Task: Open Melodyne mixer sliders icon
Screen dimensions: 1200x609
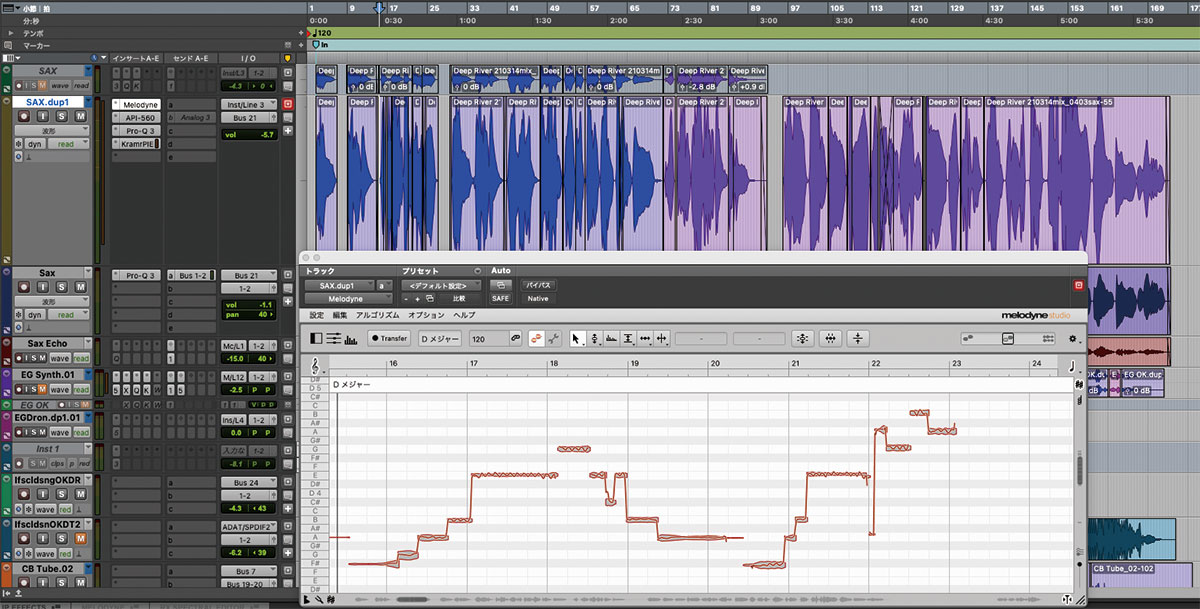Action: (x=334, y=339)
